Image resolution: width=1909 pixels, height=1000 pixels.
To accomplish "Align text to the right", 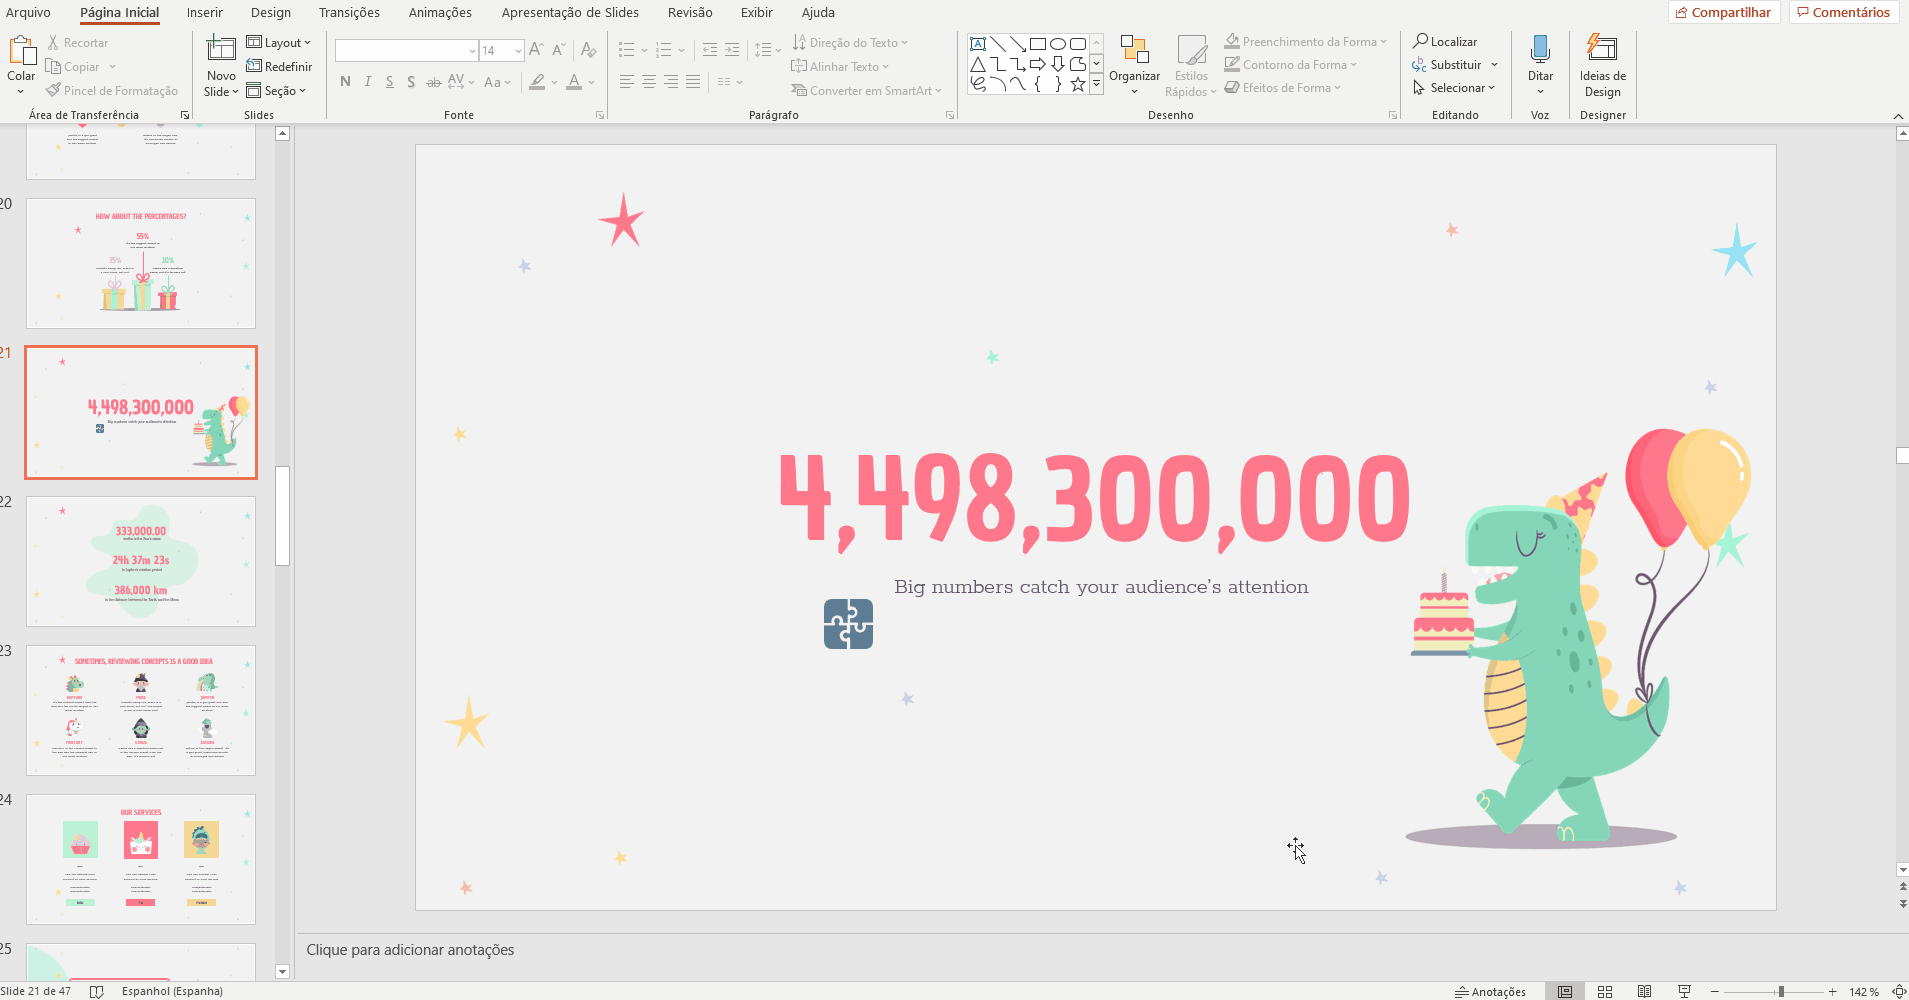I will point(671,82).
